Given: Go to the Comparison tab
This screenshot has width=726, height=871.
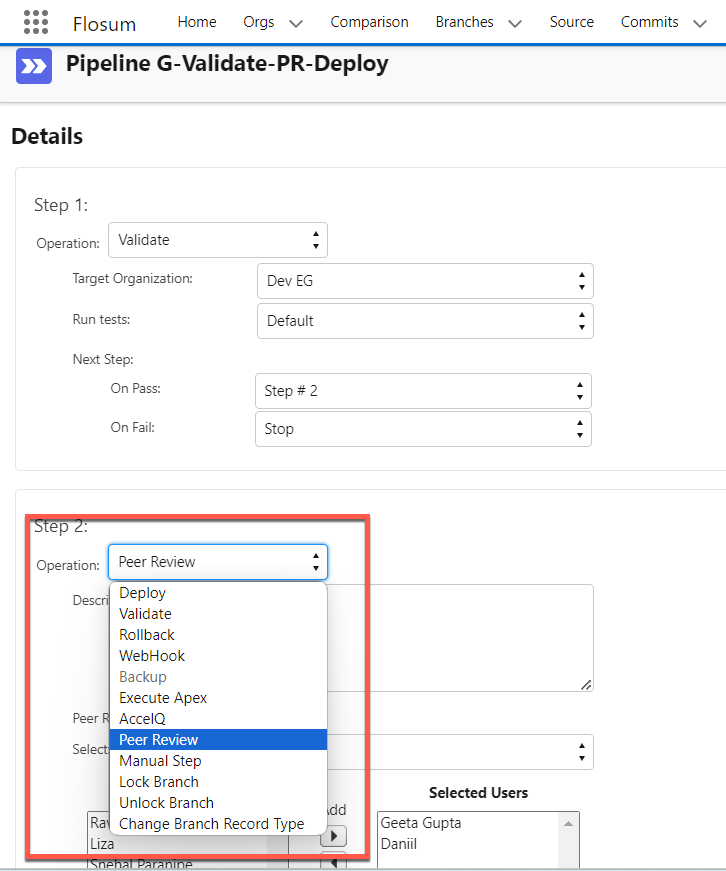Looking at the screenshot, I should click(369, 22).
